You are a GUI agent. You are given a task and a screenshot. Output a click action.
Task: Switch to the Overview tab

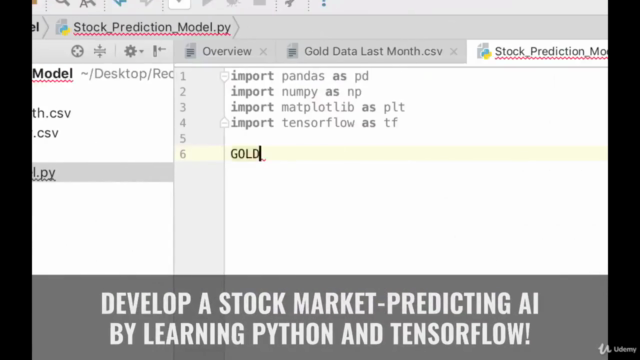(x=227, y=52)
